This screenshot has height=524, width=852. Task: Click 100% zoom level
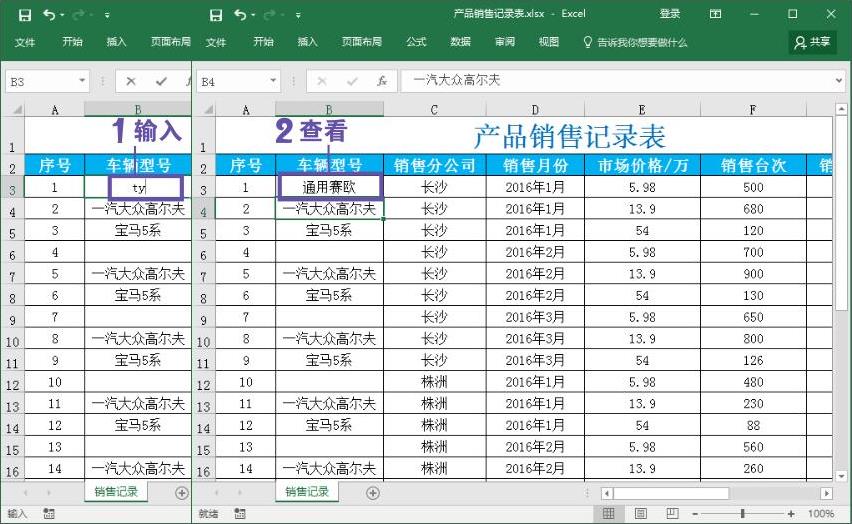820,514
